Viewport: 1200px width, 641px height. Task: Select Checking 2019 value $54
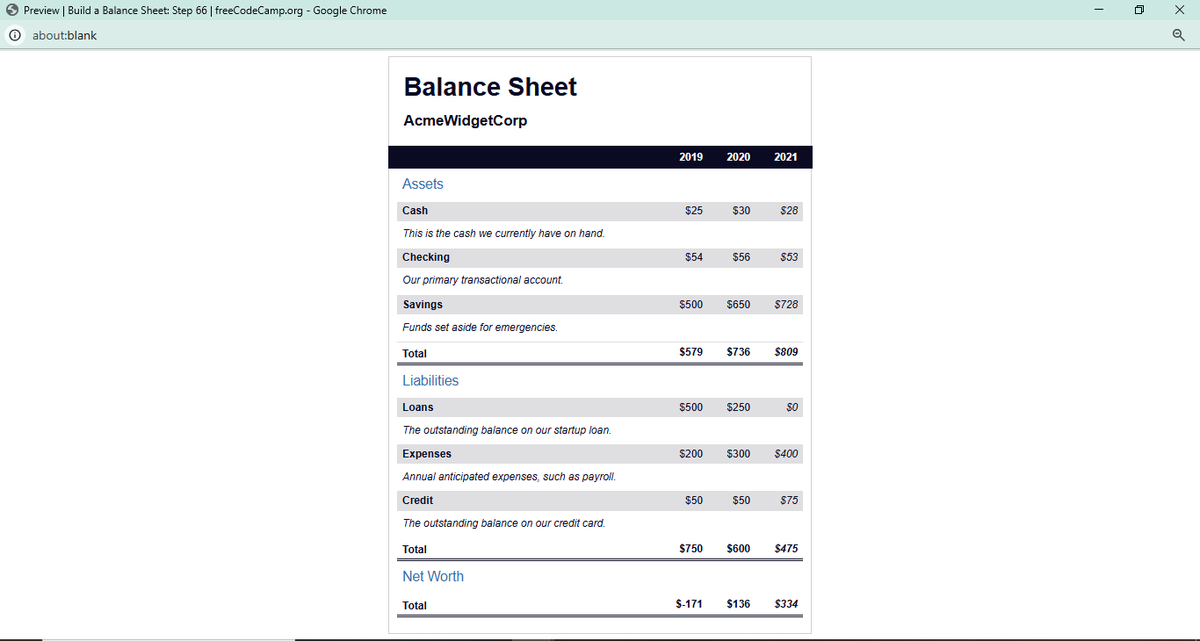tap(693, 257)
